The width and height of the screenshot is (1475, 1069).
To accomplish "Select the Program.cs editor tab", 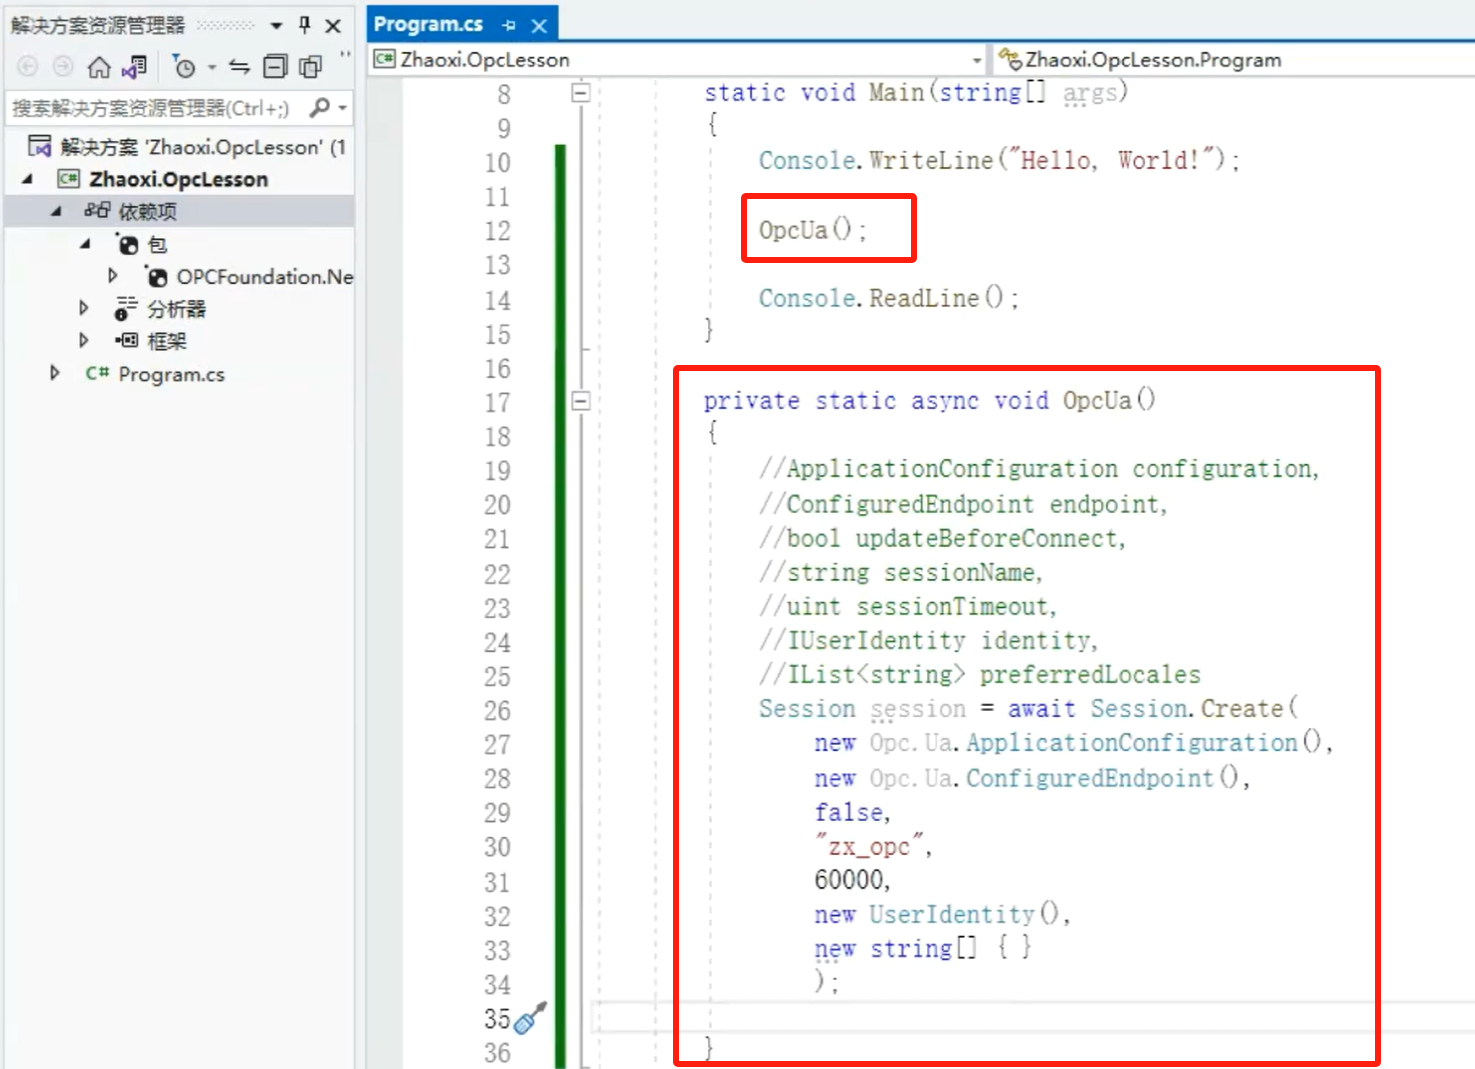I will (x=428, y=24).
